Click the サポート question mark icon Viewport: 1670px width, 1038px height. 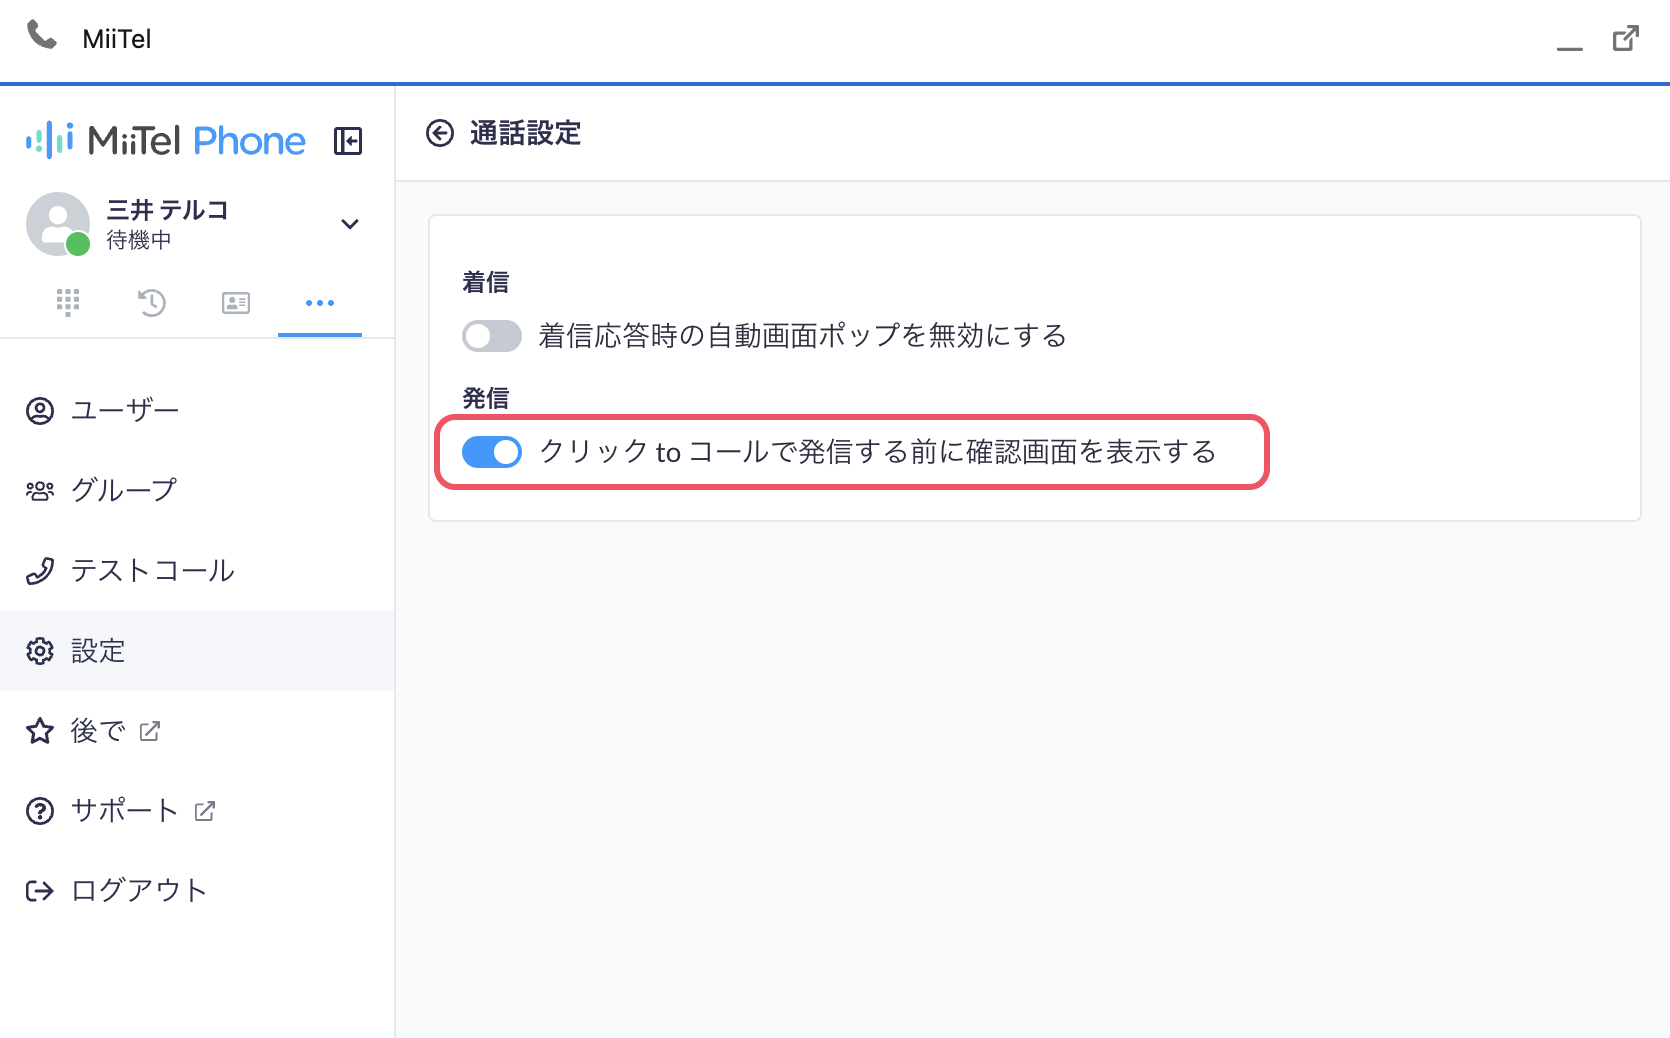40,811
